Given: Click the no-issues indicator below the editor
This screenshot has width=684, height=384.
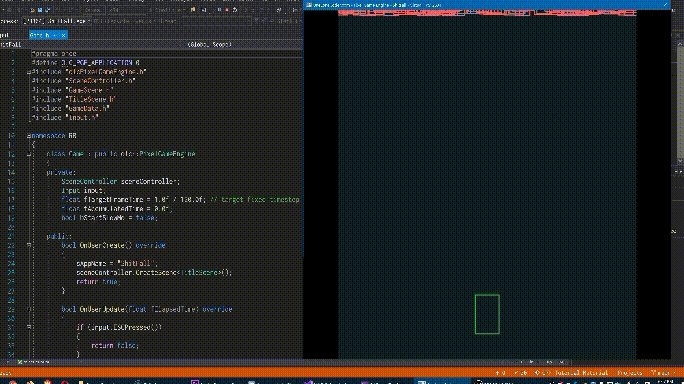Looking at the screenshot, I should point(33,362).
